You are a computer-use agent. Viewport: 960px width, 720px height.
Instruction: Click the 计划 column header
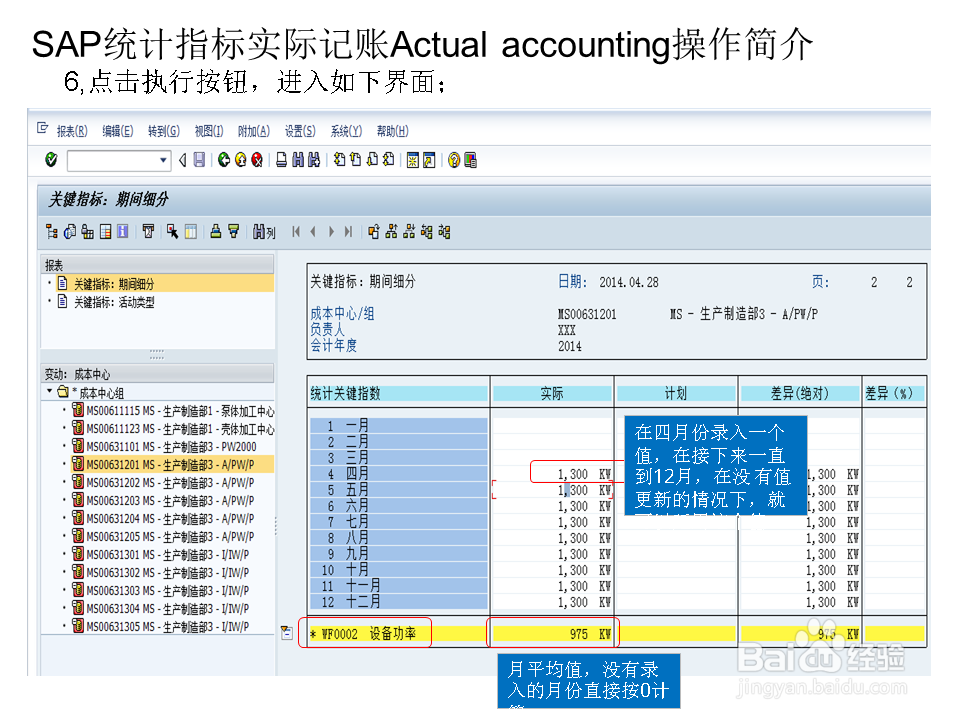[x=676, y=394]
